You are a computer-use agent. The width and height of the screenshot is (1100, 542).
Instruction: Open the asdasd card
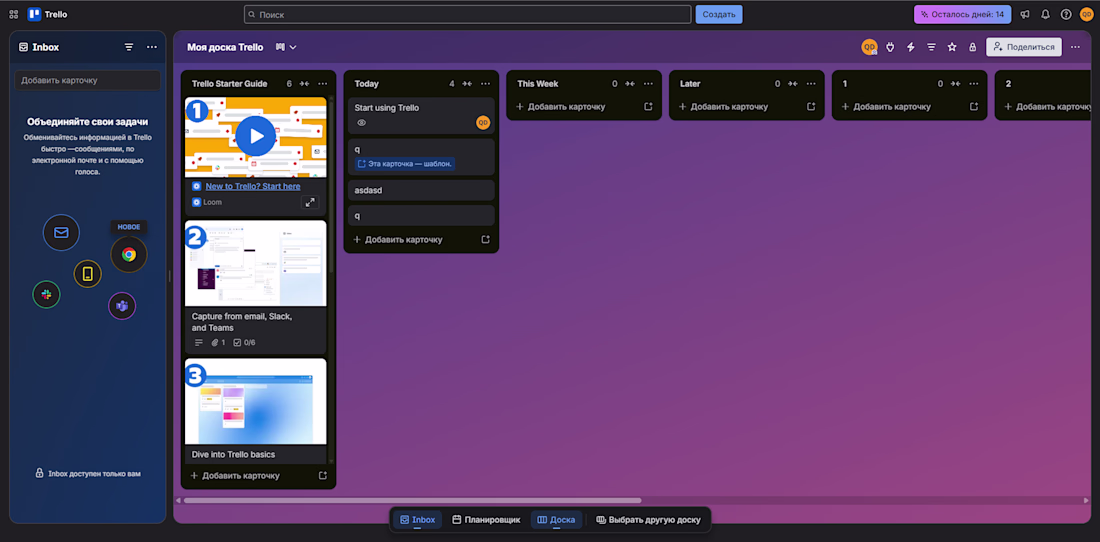coord(421,190)
